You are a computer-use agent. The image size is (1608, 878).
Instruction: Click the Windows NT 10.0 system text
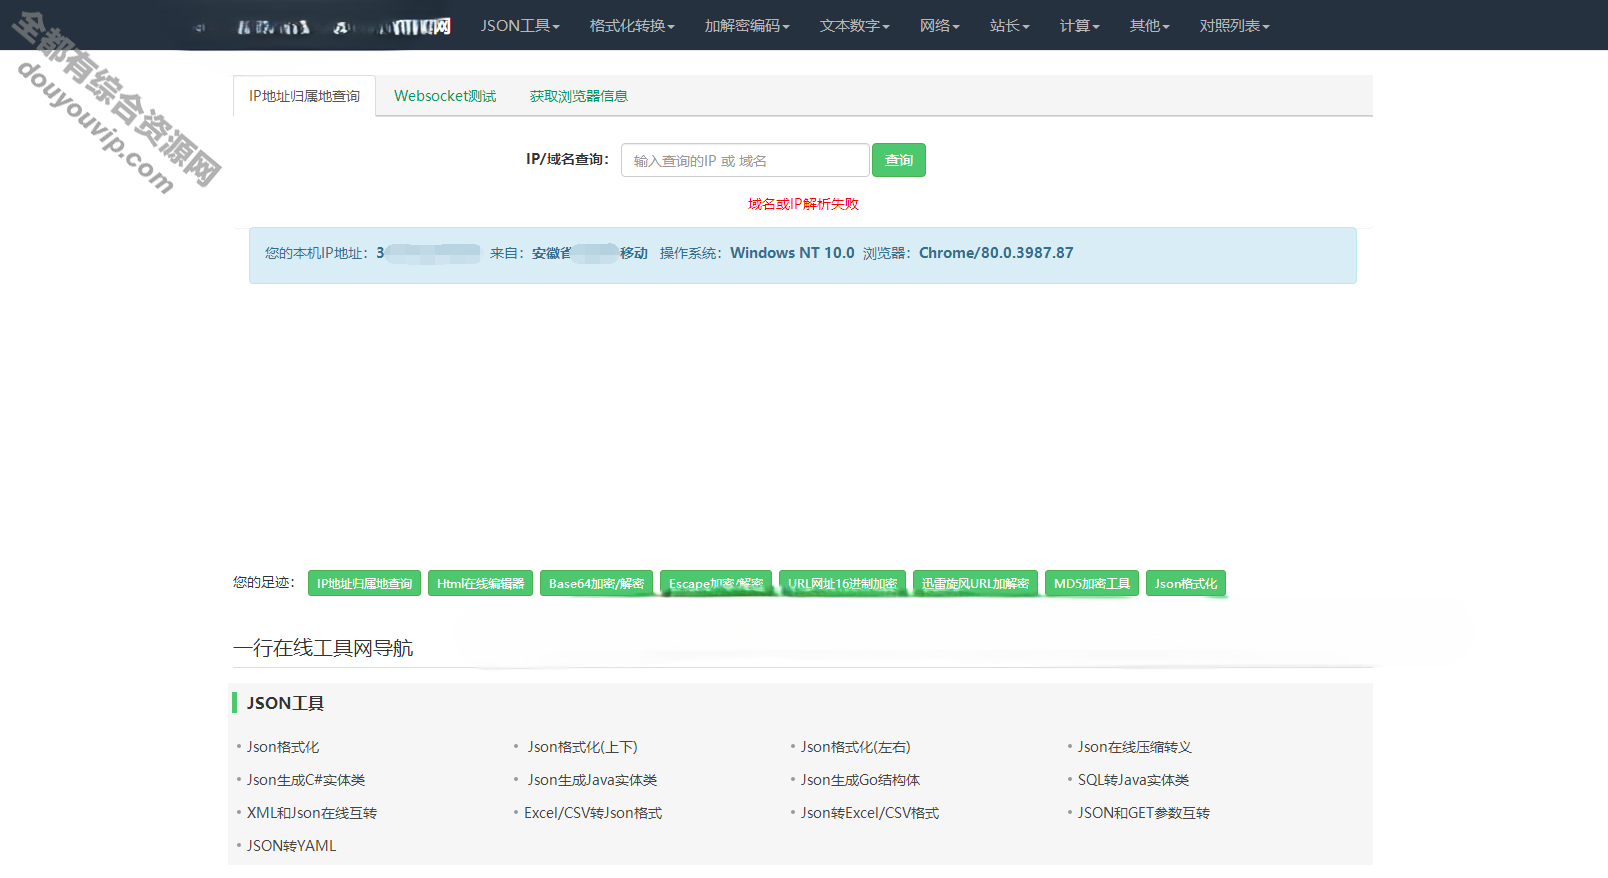[x=792, y=253]
